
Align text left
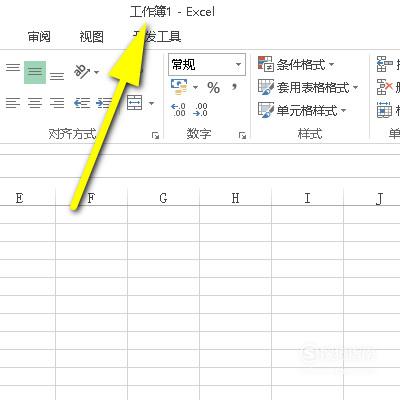(x=13, y=103)
